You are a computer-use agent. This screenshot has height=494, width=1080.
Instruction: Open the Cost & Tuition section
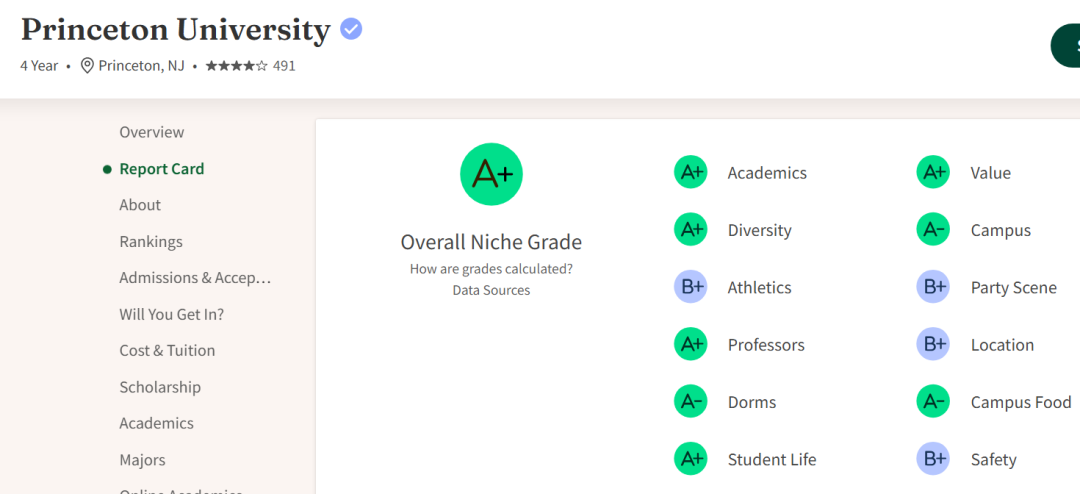click(x=167, y=350)
